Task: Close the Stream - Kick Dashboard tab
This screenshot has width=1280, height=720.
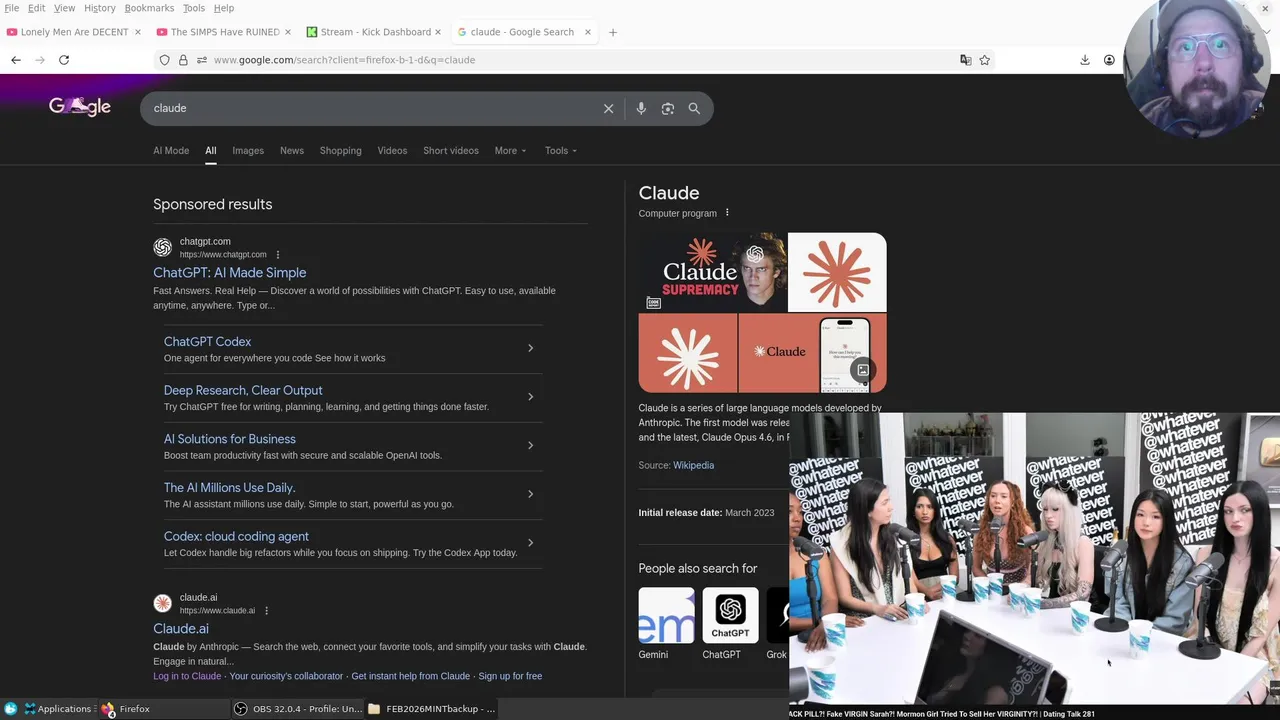Action: click(437, 32)
